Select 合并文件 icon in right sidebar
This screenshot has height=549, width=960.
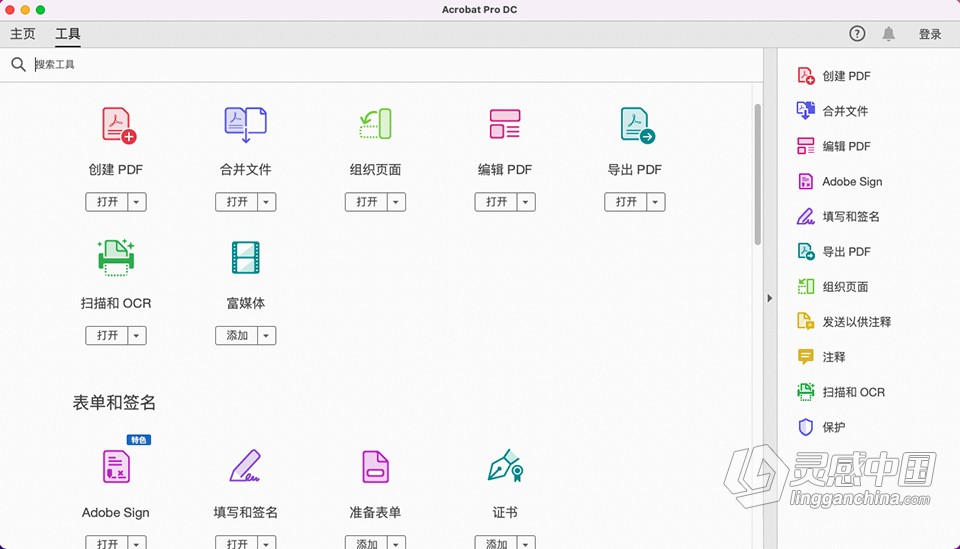pos(806,111)
